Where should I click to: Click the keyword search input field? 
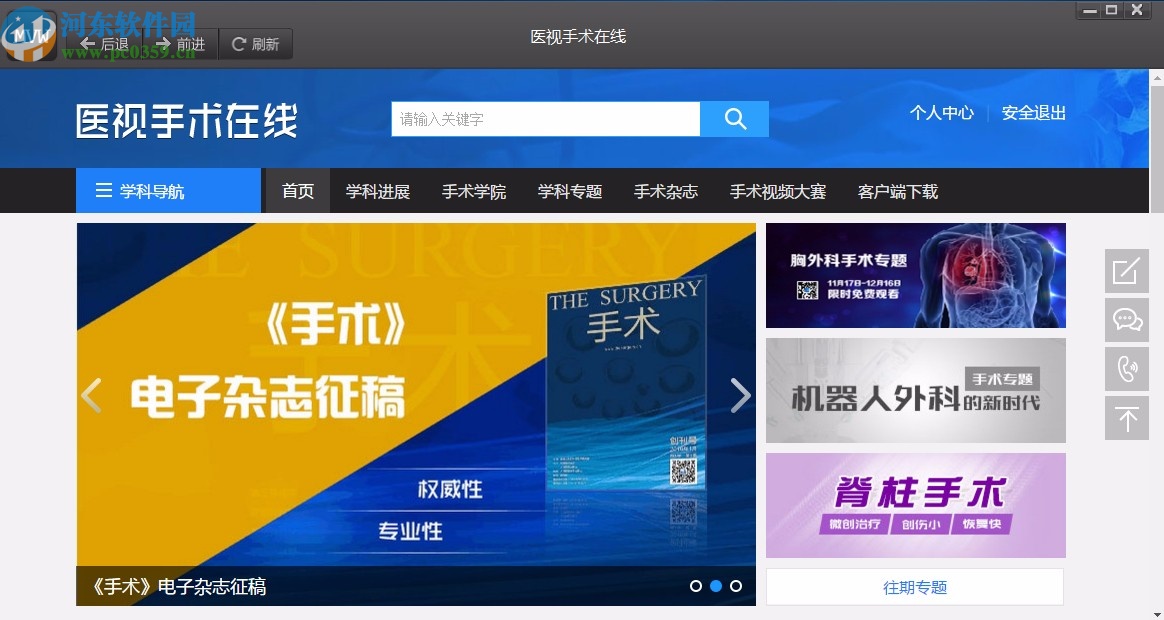[x=545, y=118]
